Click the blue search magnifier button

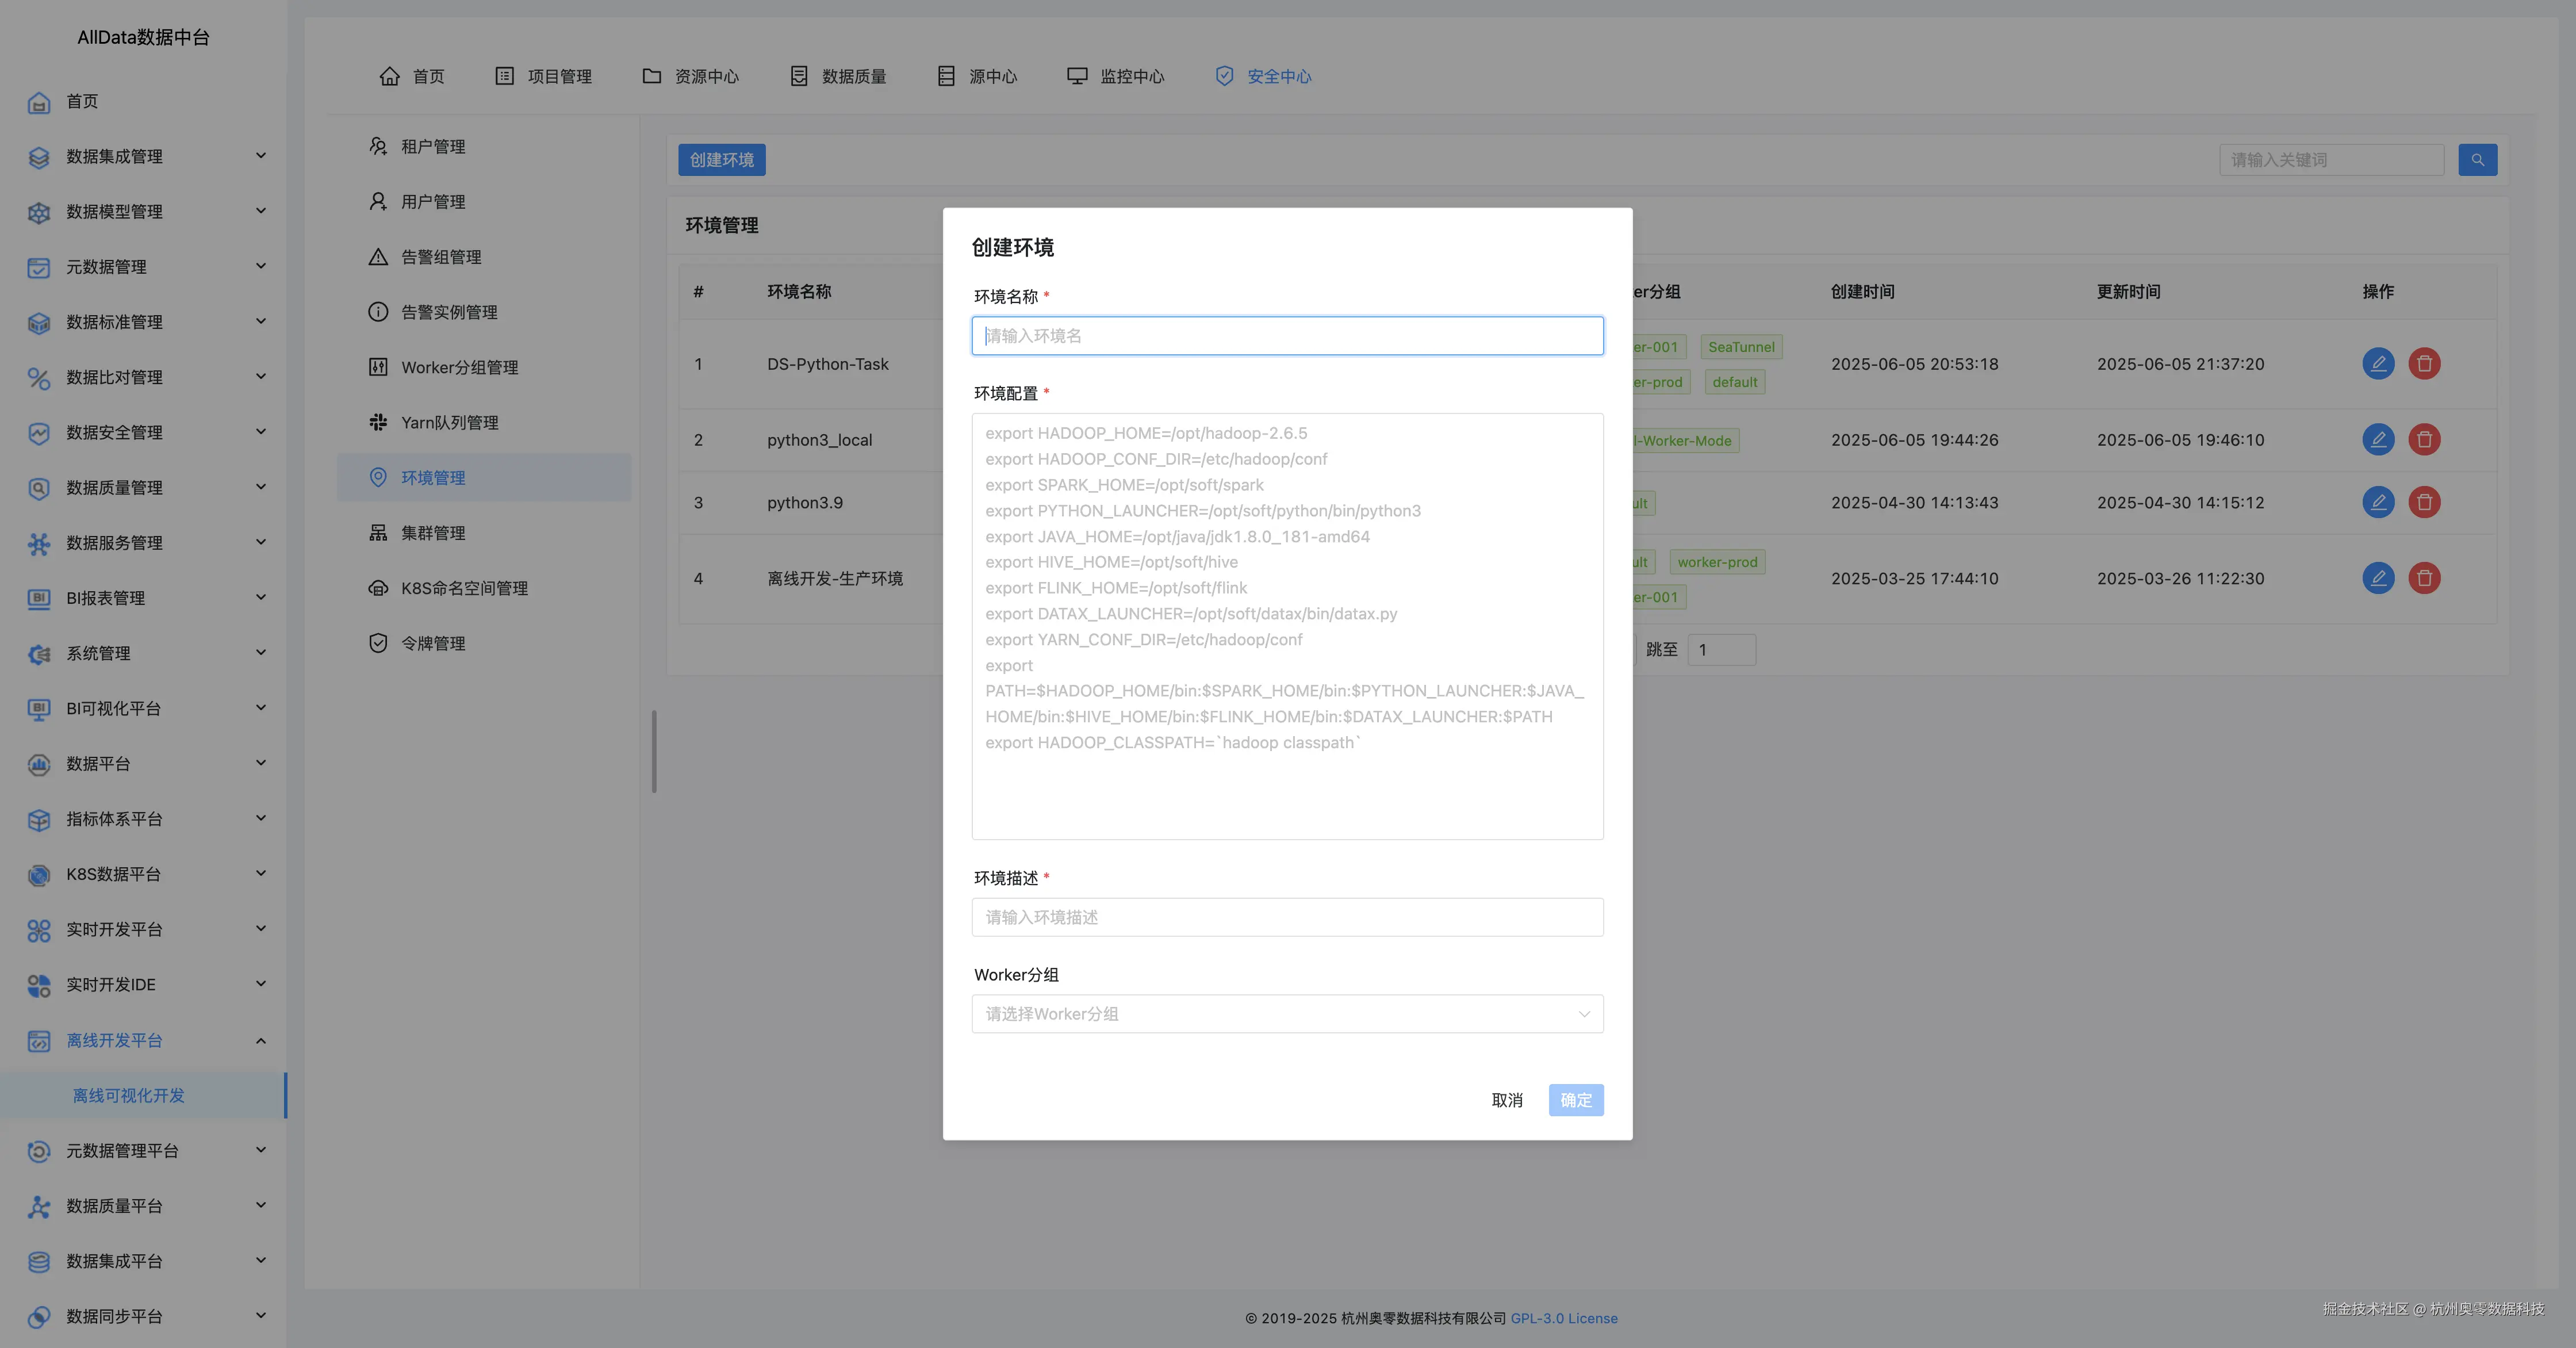(2477, 160)
